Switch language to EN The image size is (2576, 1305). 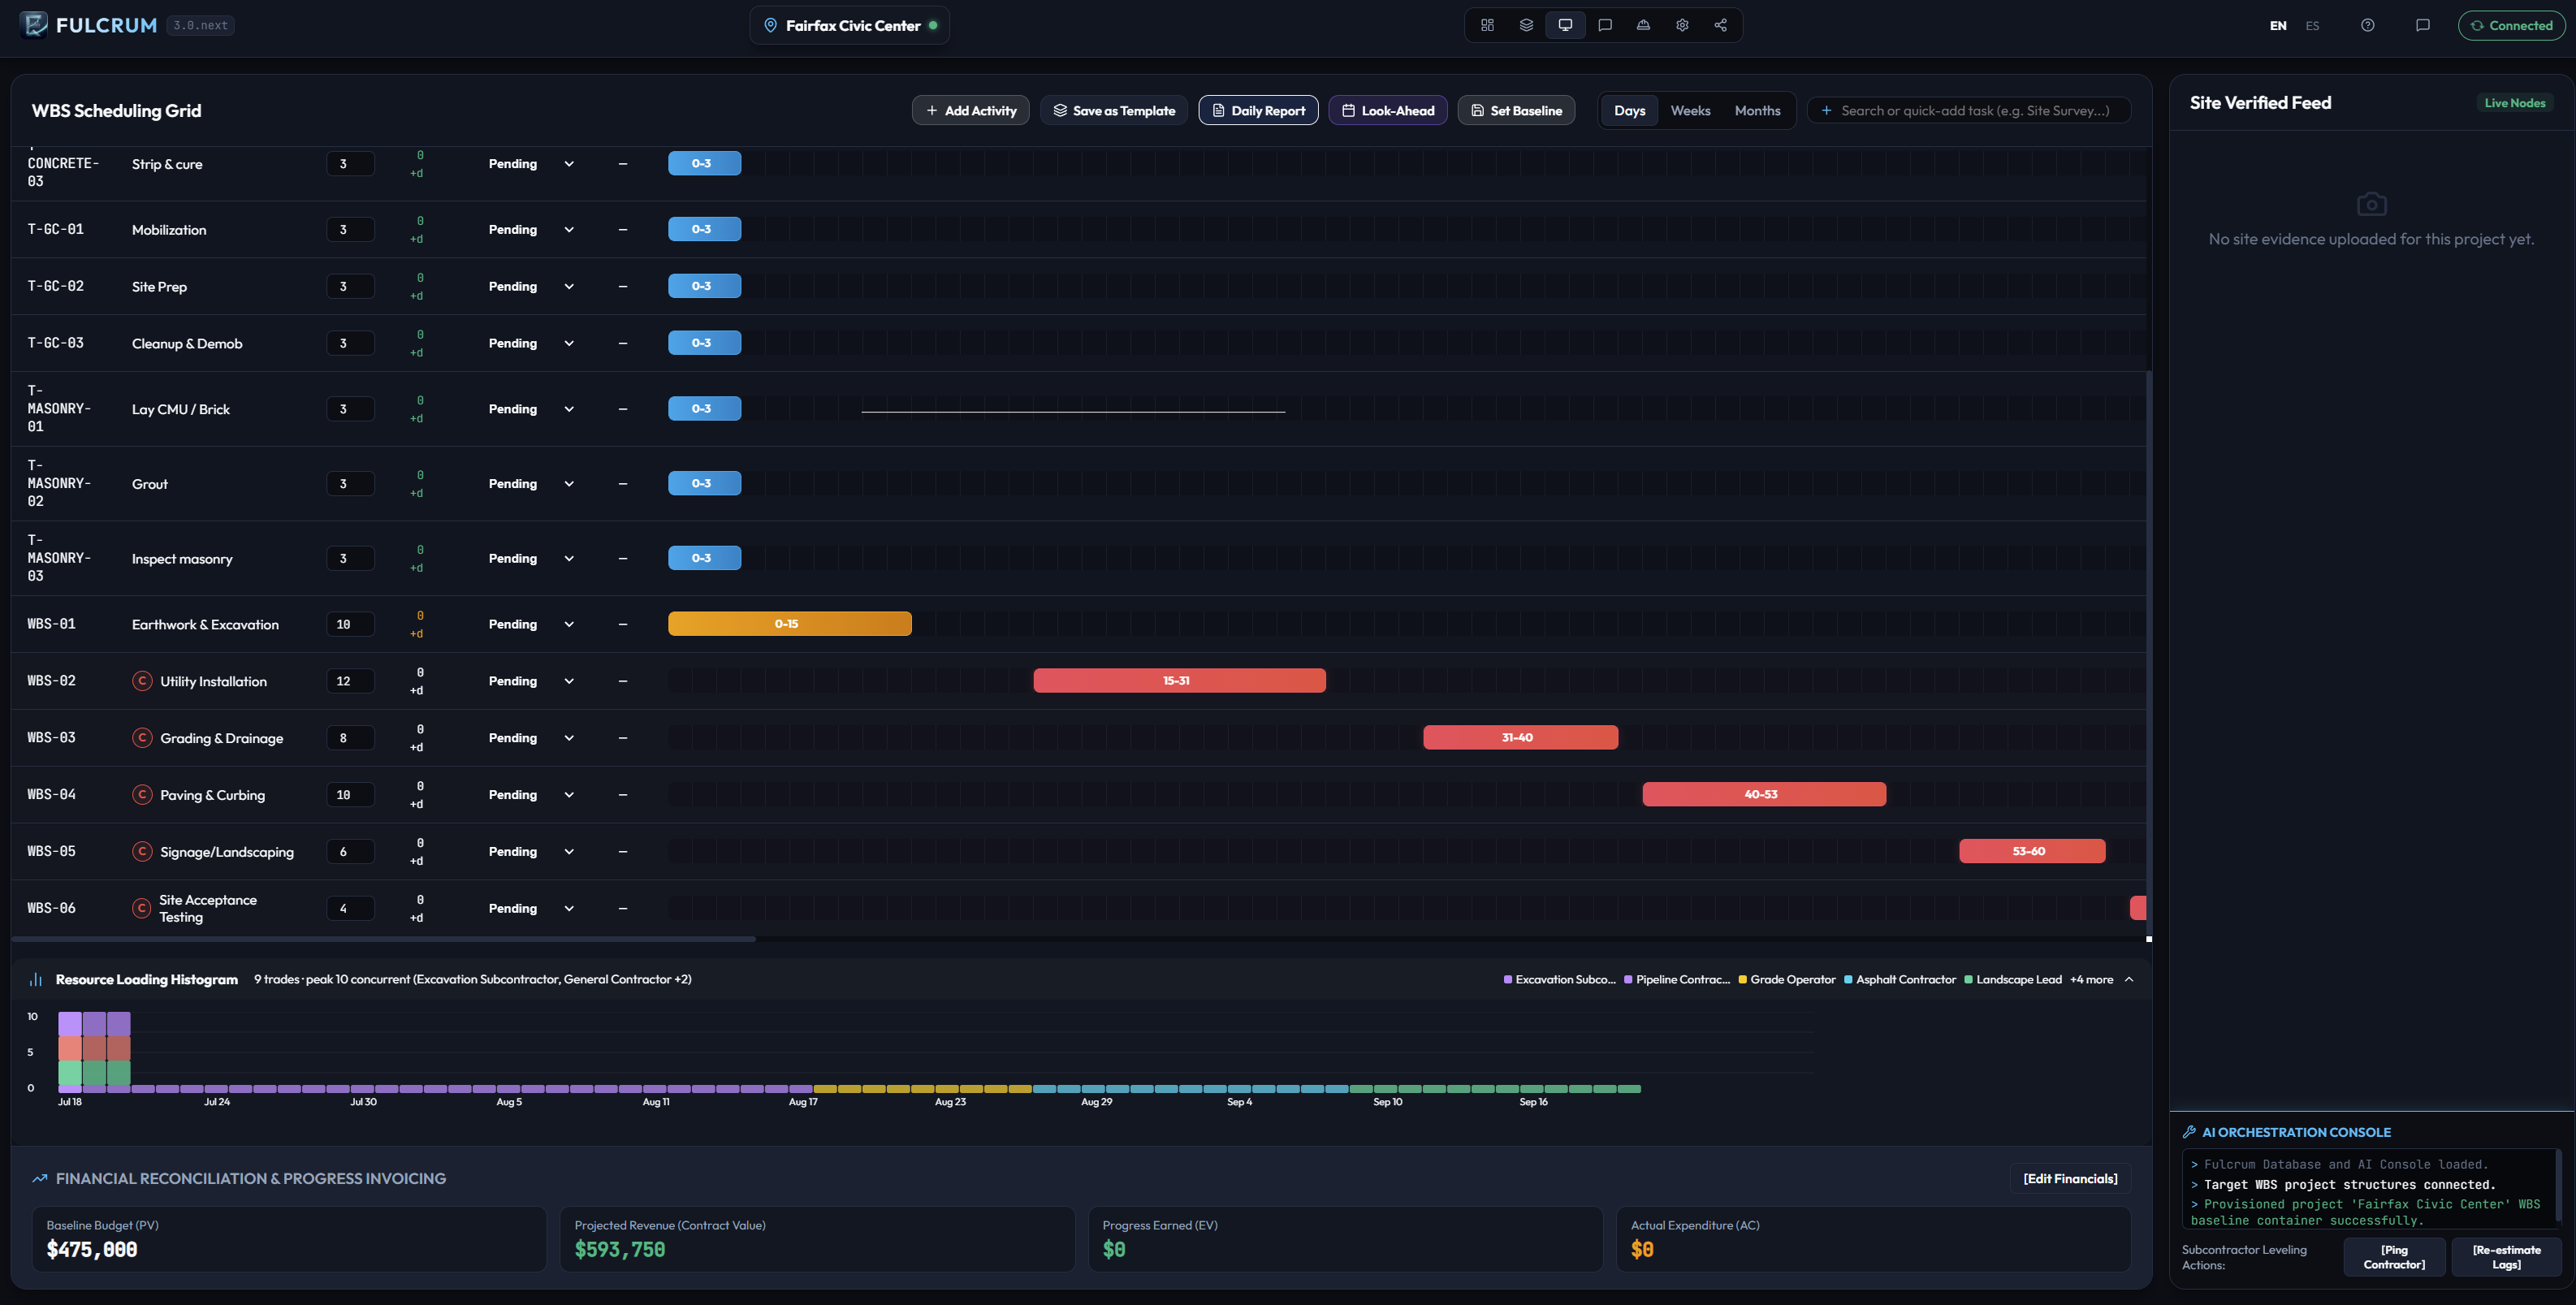2277,26
